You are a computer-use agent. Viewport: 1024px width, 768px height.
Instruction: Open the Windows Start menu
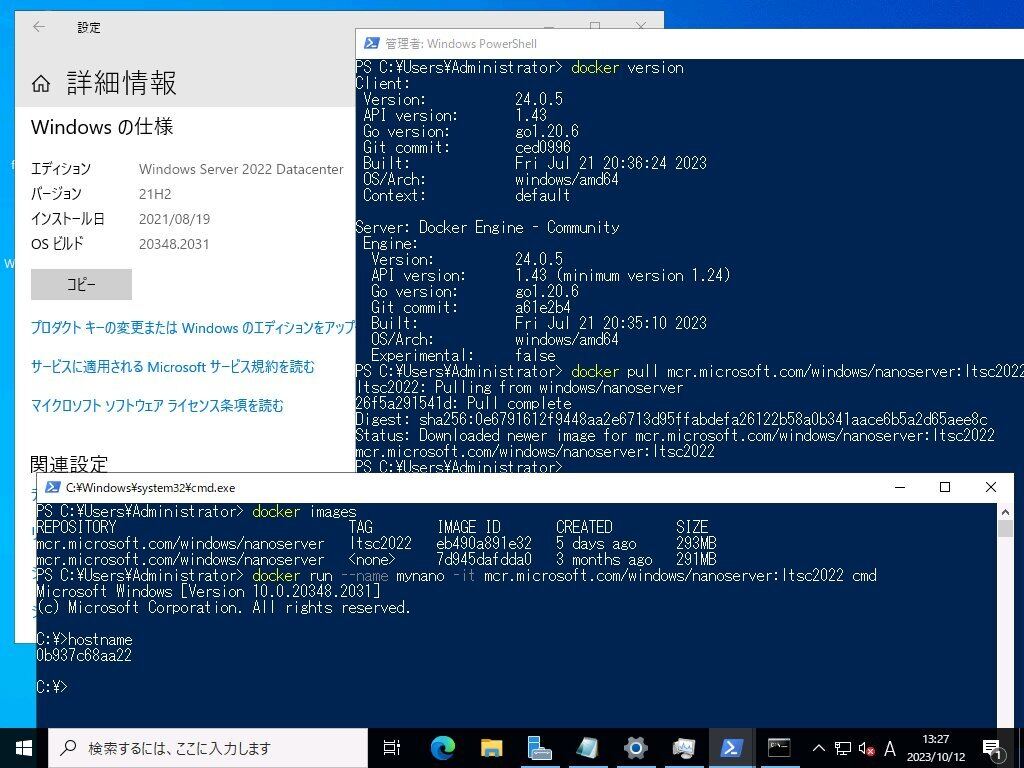pos(24,748)
